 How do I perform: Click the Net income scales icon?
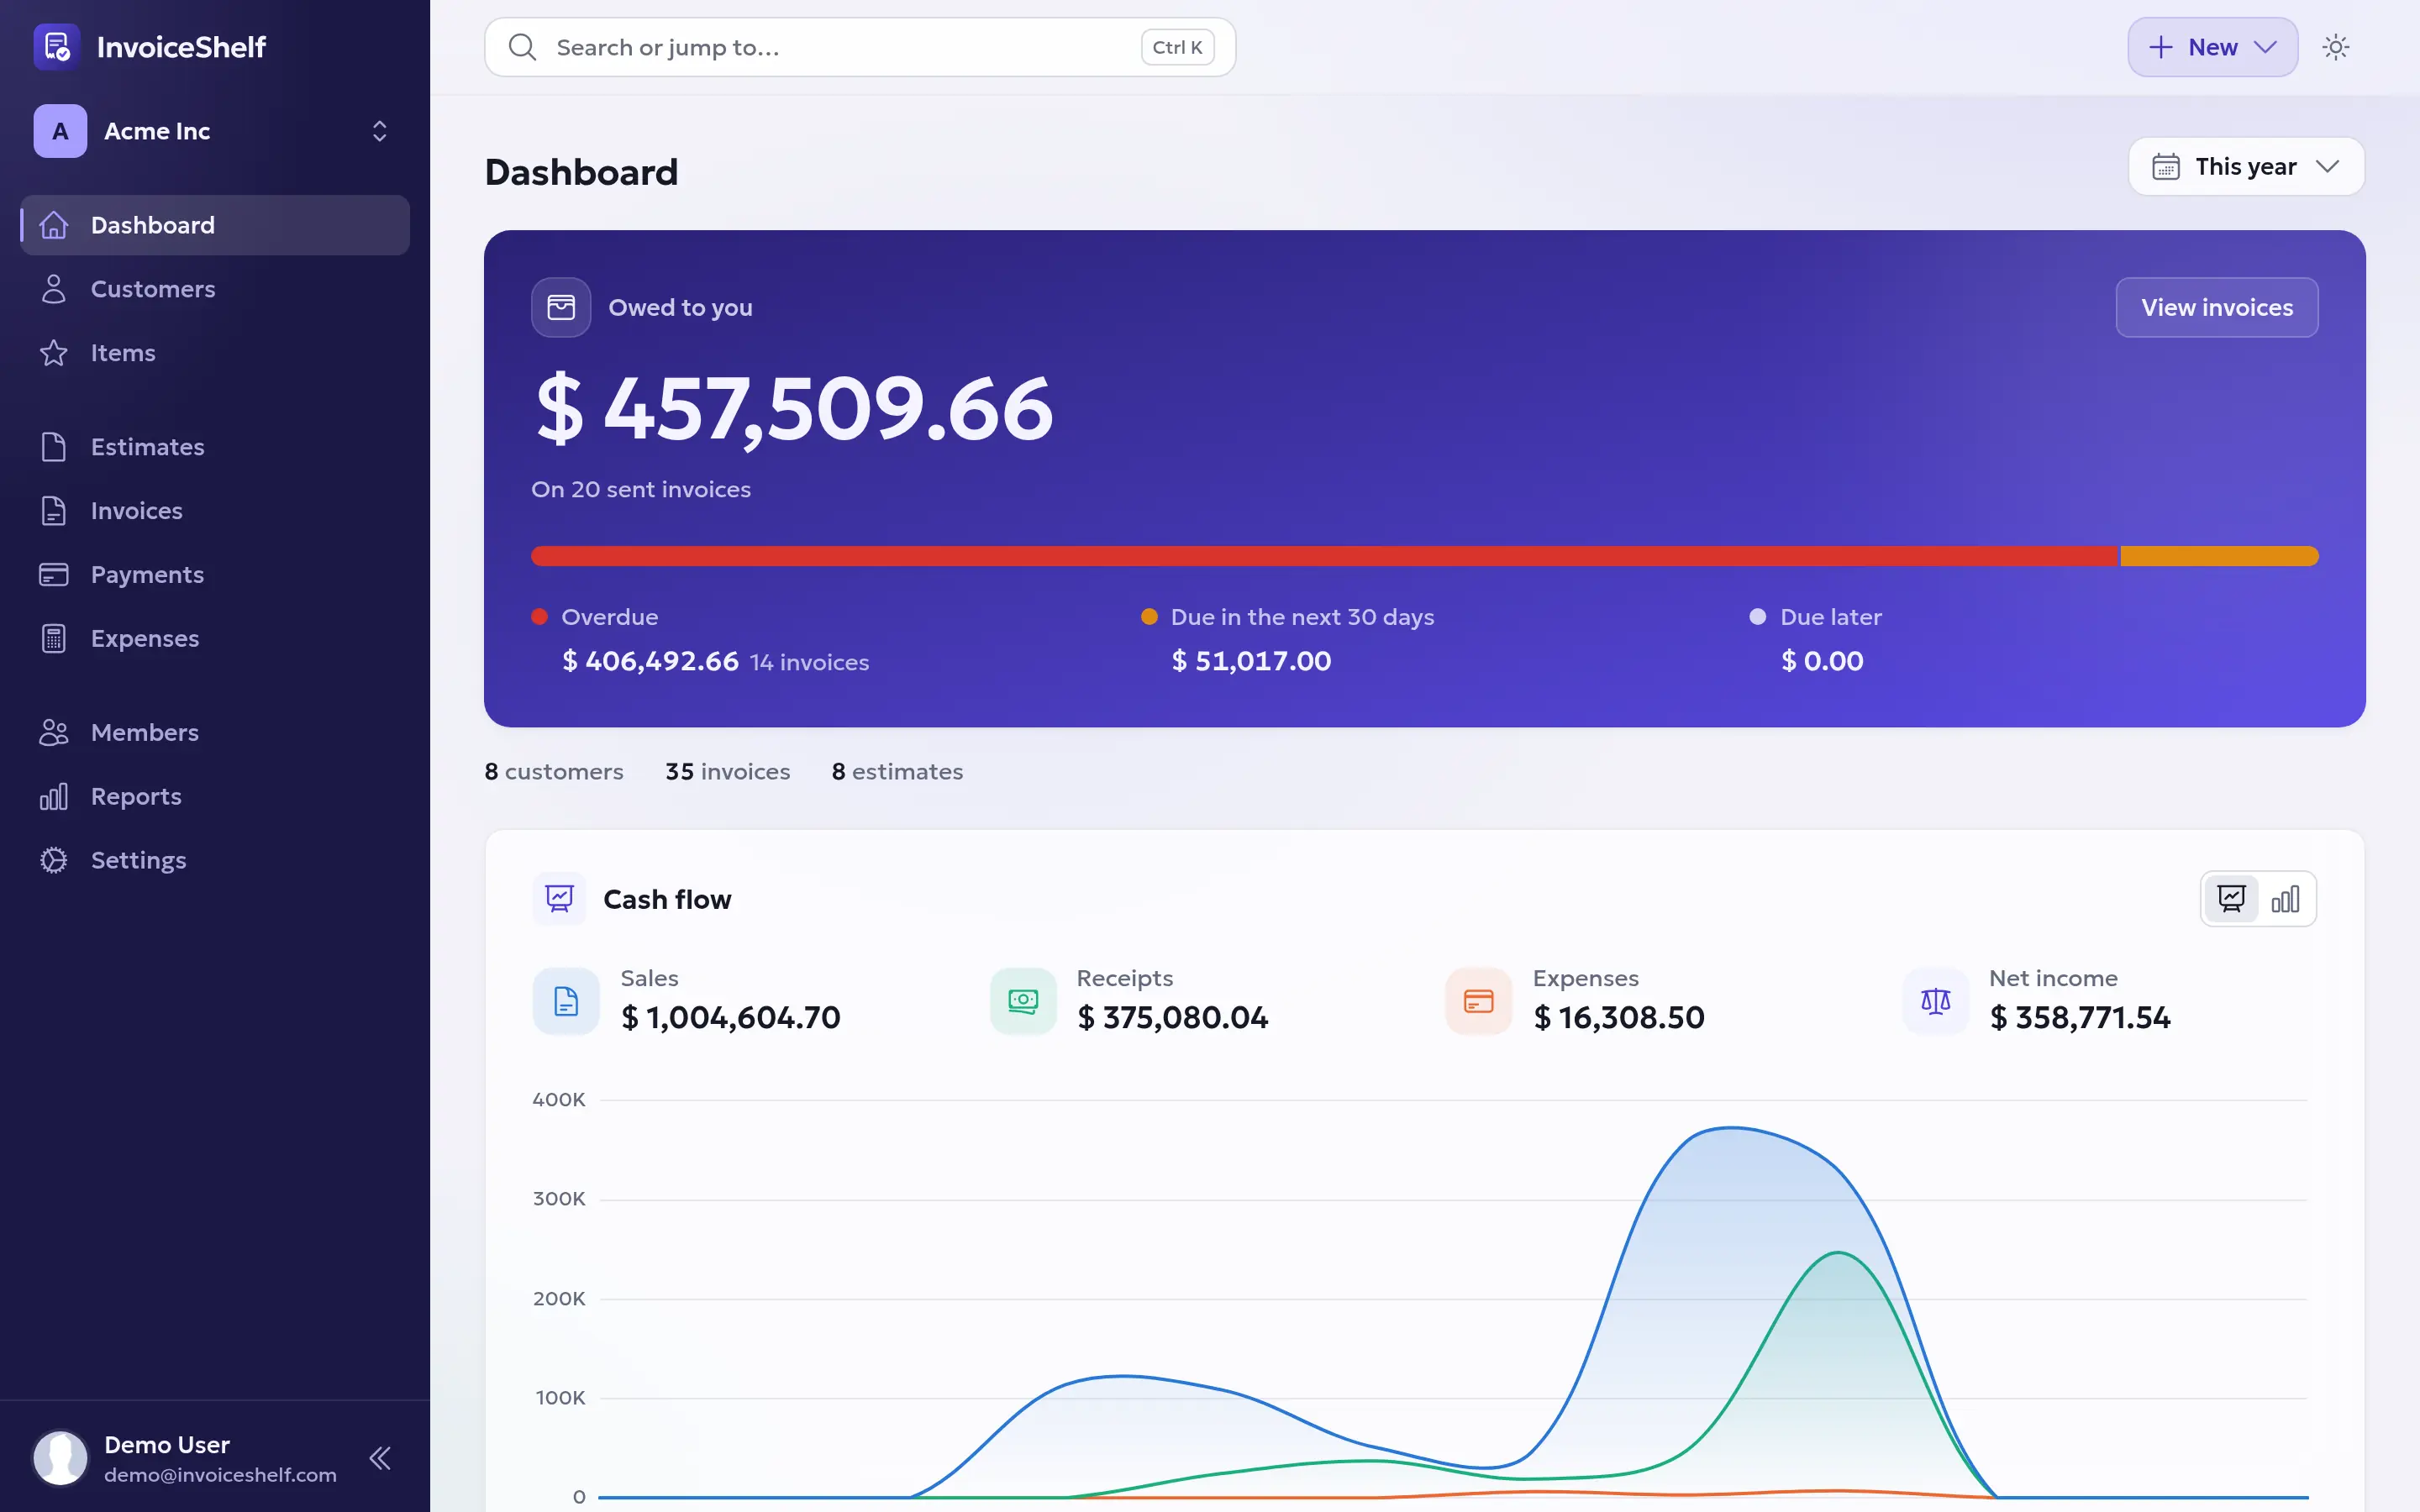[1936, 1001]
